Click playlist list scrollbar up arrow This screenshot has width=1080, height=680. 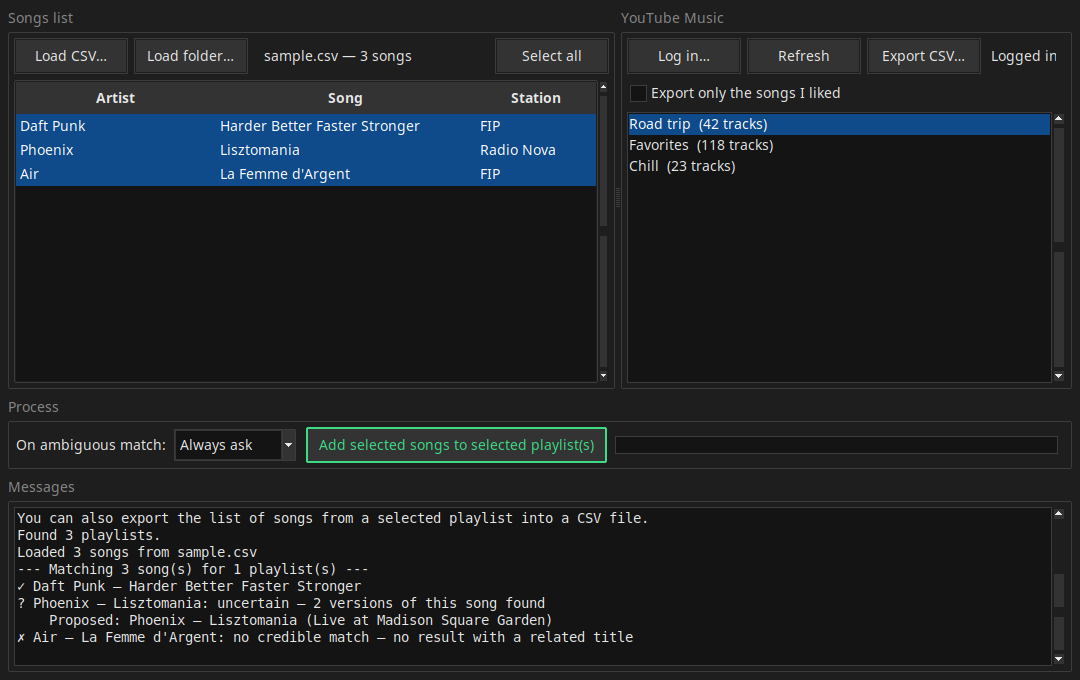click(1059, 119)
